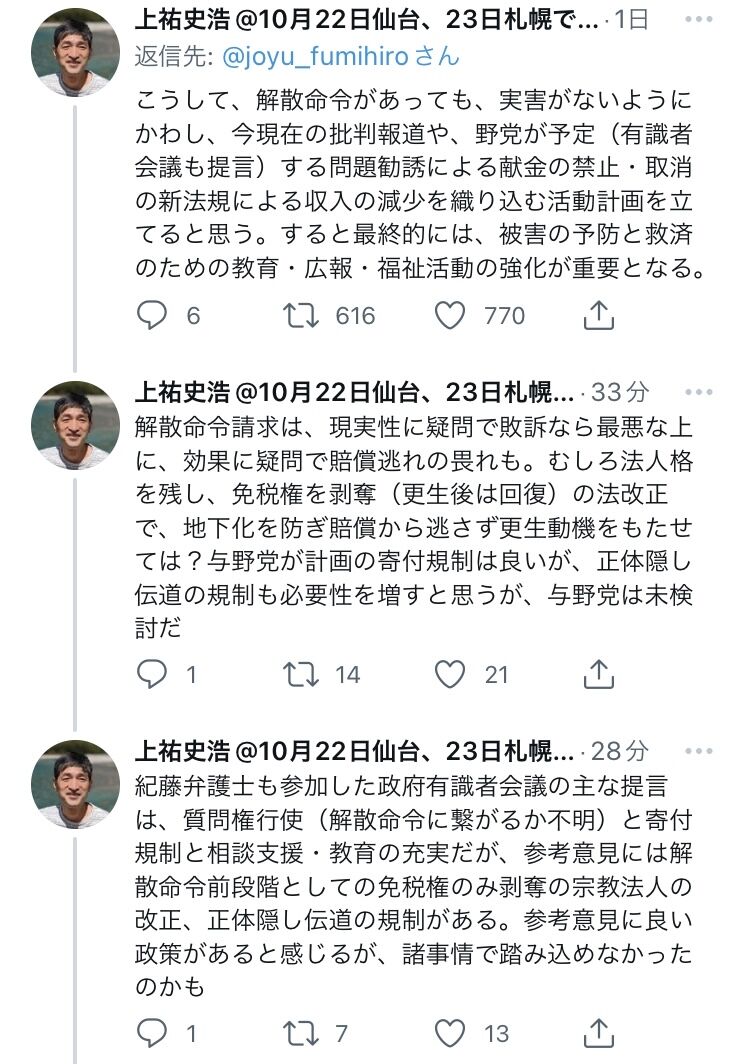Retweet the tweet with 14 retweets

click(x=297, y=675)
